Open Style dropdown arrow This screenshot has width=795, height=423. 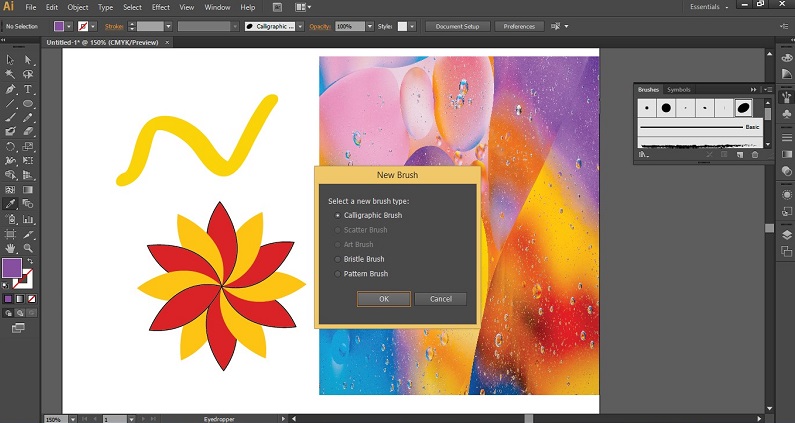pos(412,26)
